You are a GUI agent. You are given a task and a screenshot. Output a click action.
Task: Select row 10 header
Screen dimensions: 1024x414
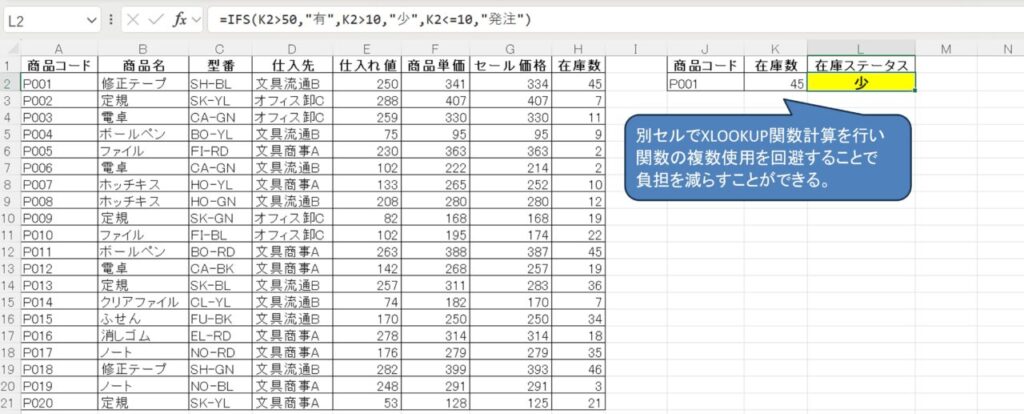[10, 217]
